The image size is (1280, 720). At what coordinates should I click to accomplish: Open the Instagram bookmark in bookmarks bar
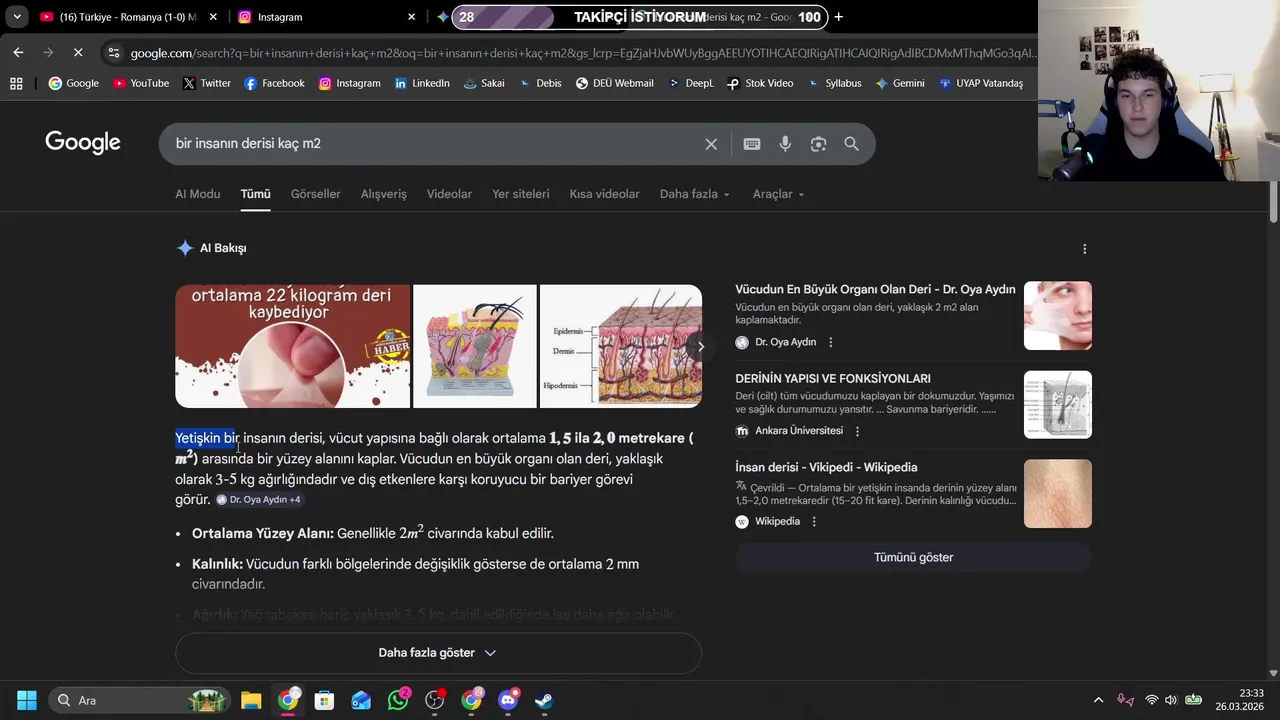(x=349, y=83)
